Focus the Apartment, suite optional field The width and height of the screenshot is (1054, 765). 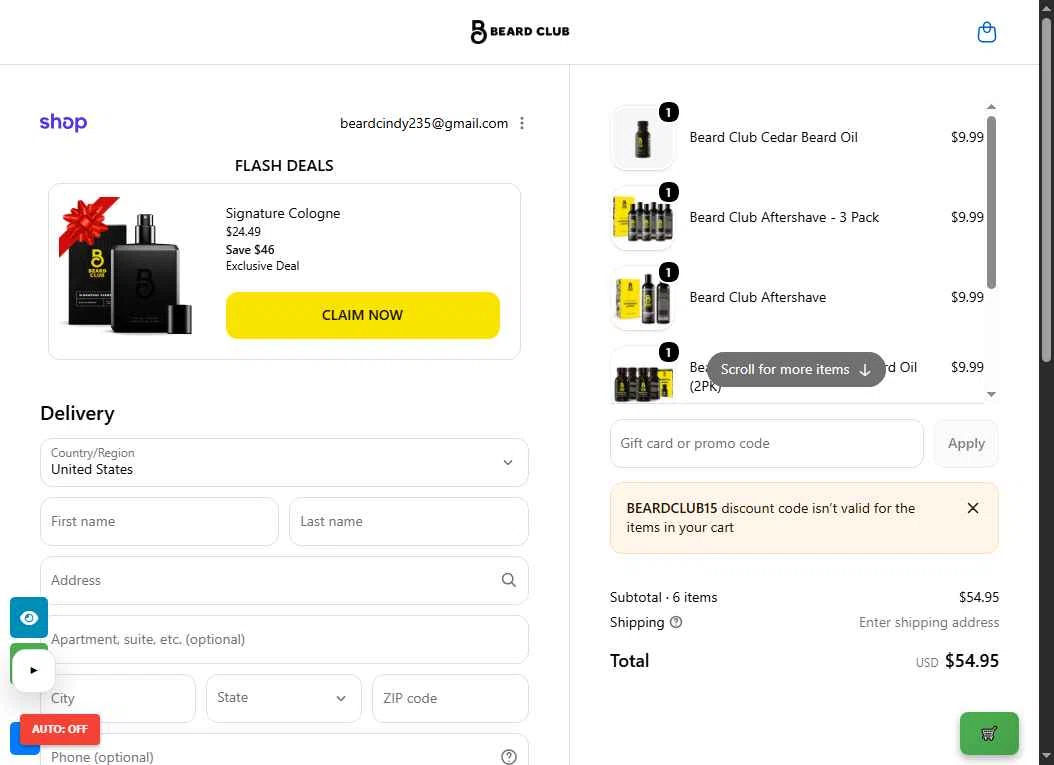[284, 639]
